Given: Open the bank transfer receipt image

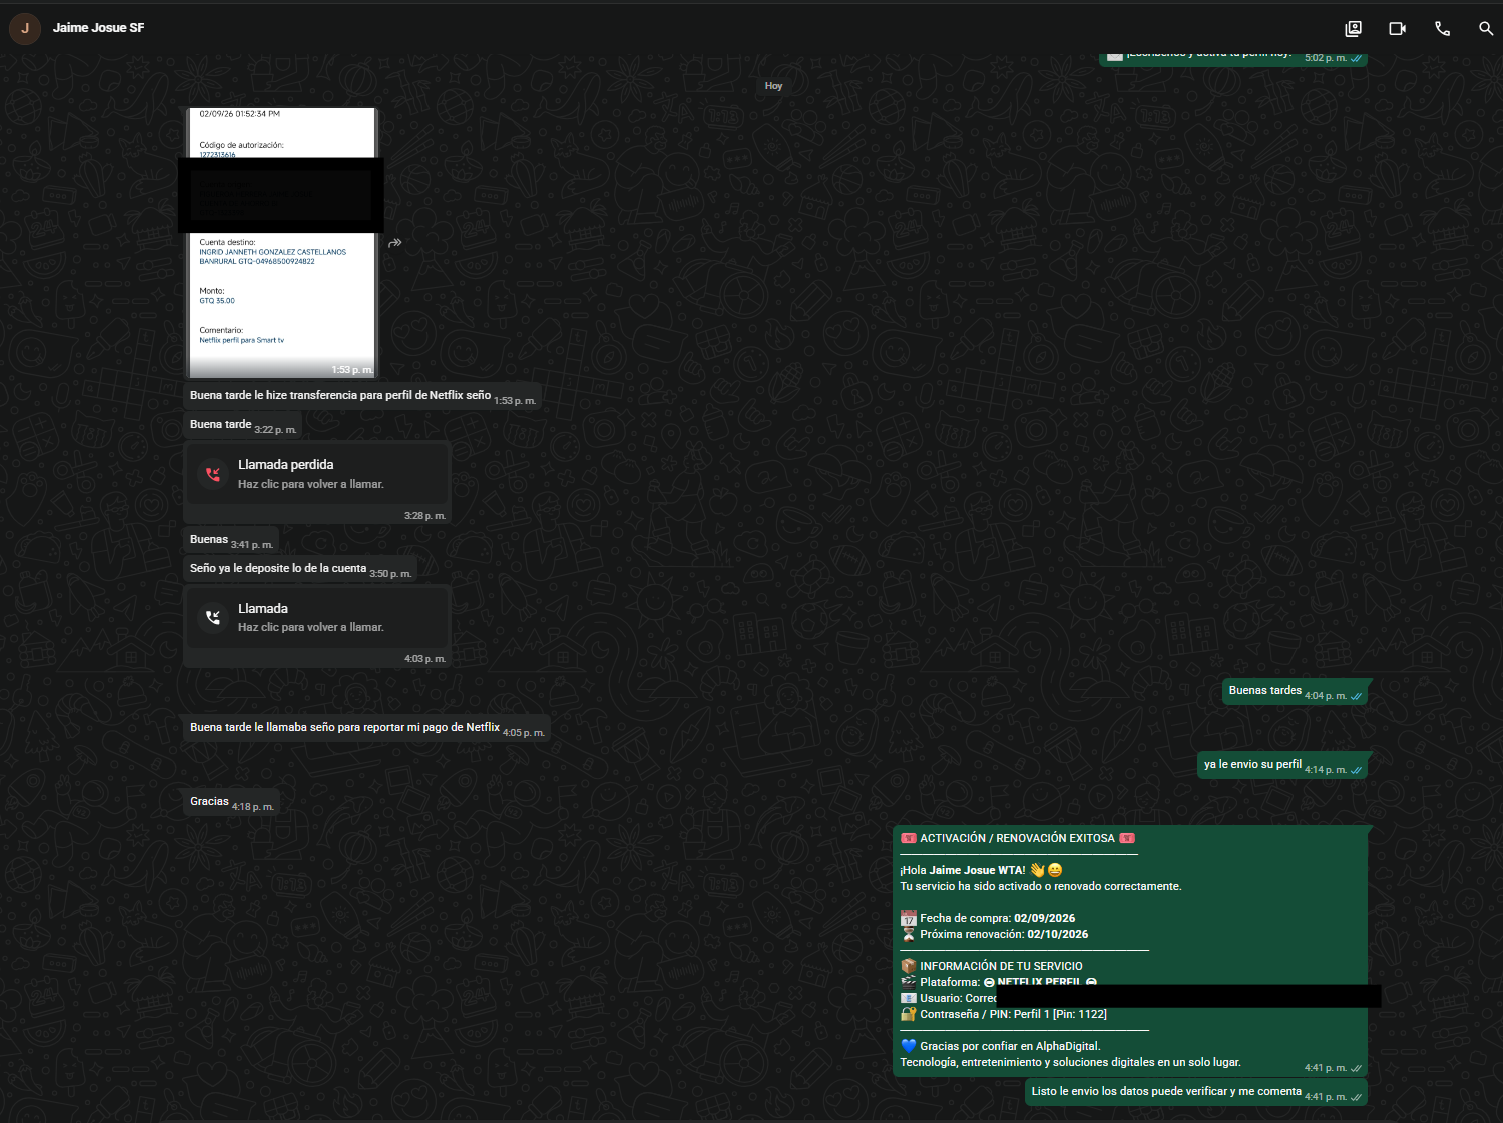Looking at the screenshot, I should click(281, 243).
